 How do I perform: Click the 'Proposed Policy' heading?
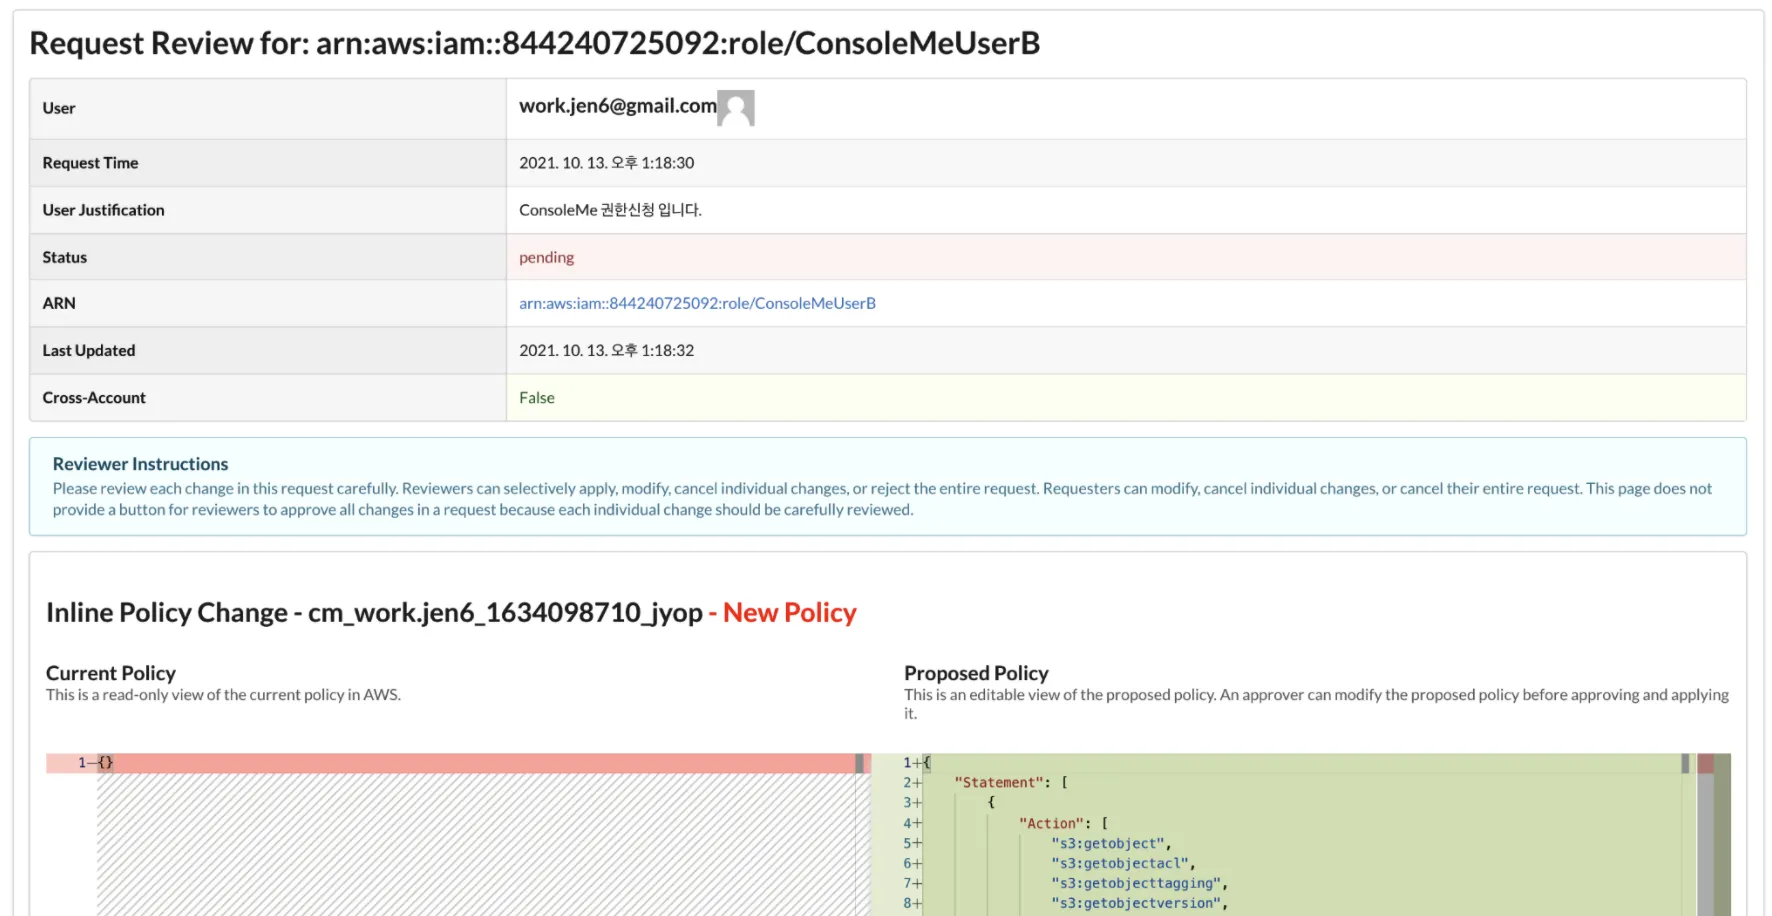(976, 673)
